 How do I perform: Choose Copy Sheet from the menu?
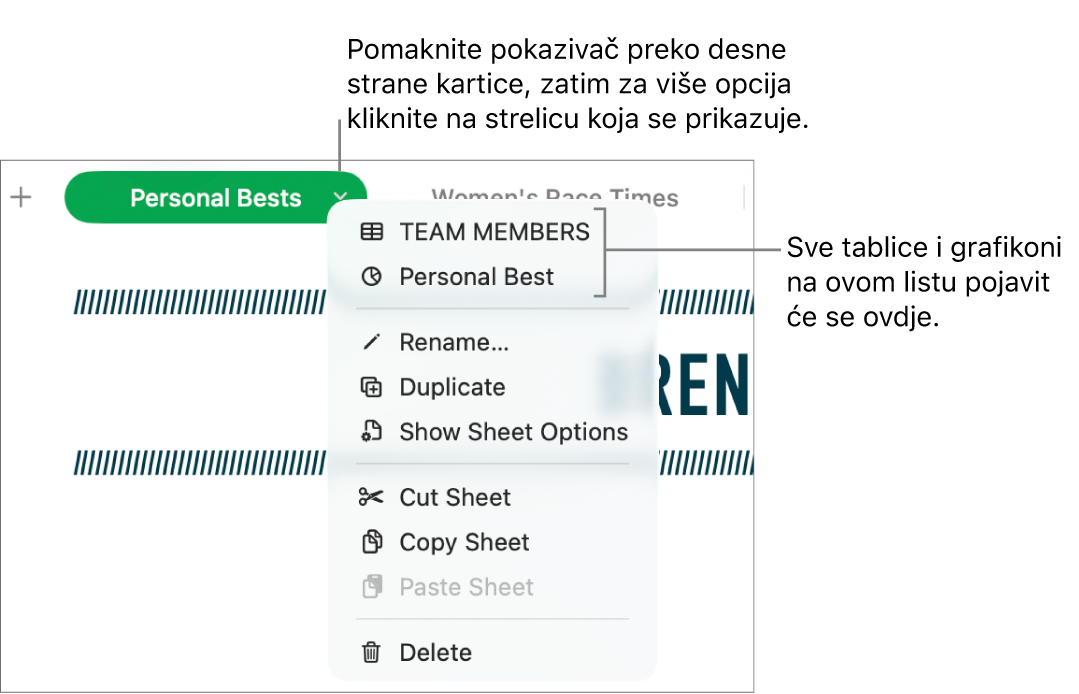[463, 542]
